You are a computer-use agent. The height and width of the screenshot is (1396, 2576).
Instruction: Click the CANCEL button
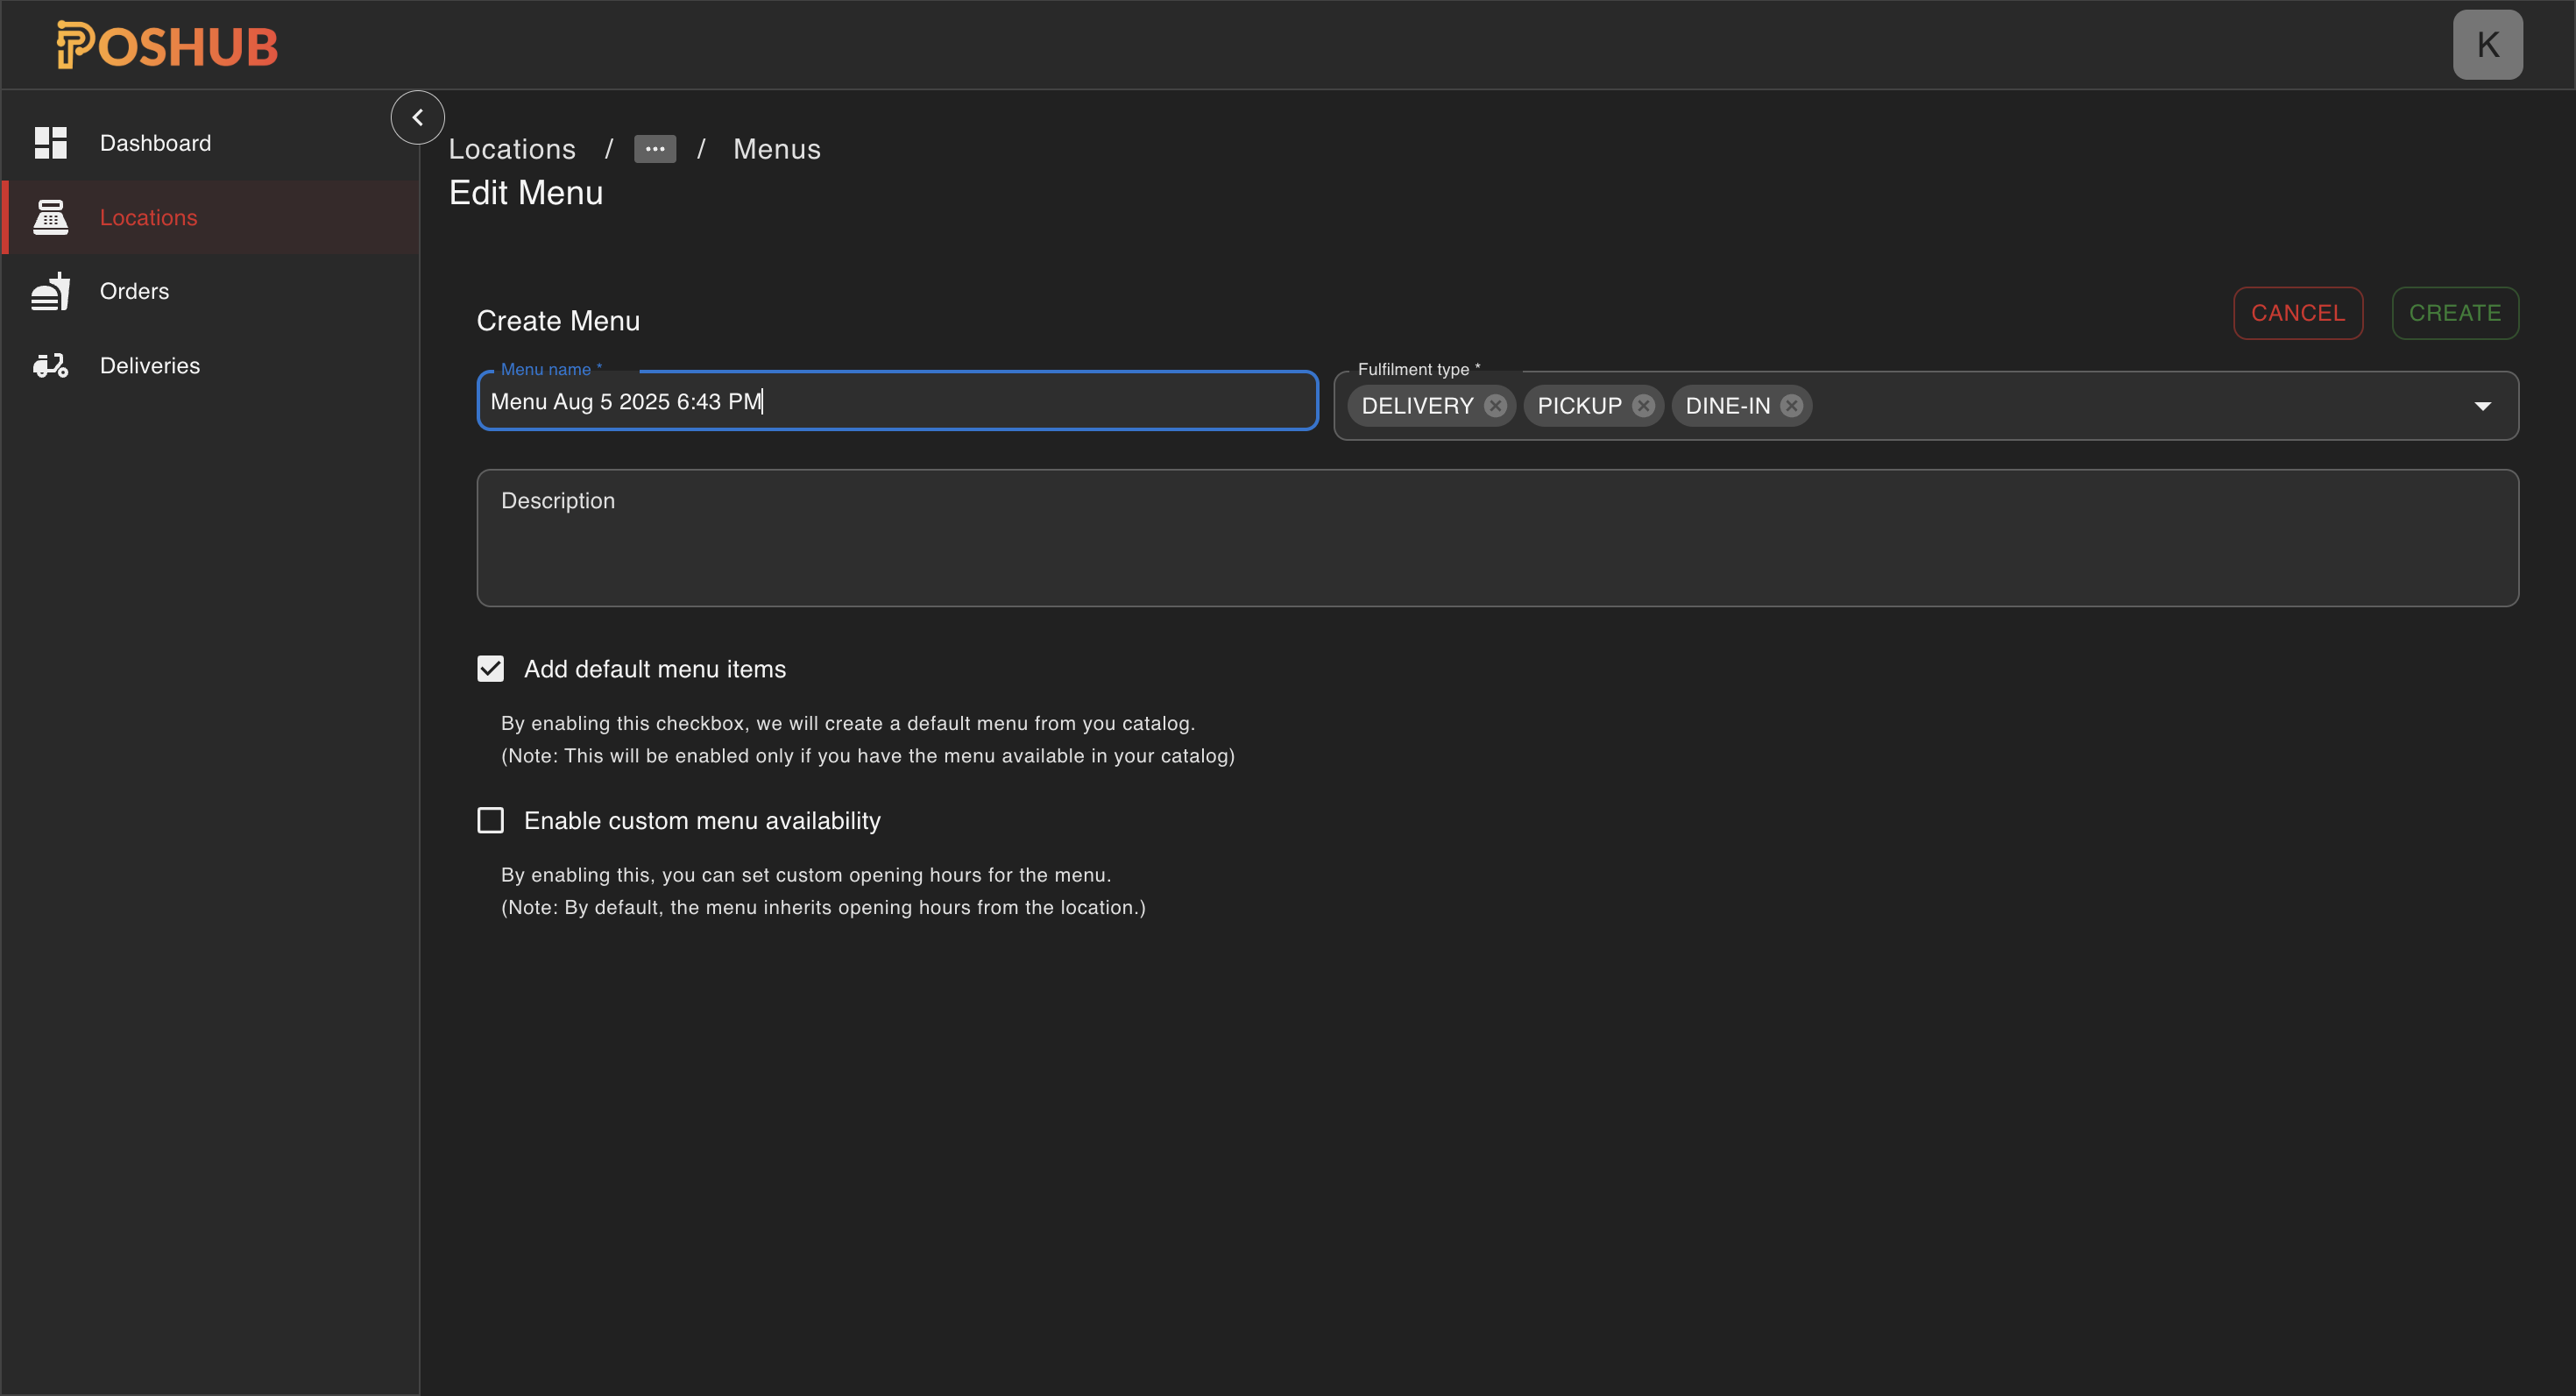(x=2298, y=312)
